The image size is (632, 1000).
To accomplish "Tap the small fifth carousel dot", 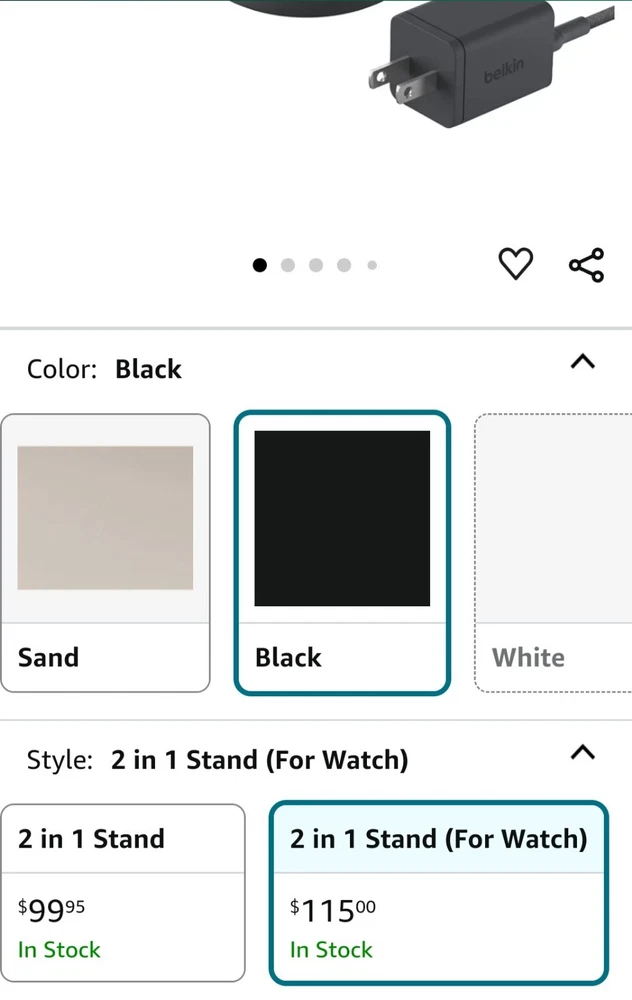I will pos(372,265).
